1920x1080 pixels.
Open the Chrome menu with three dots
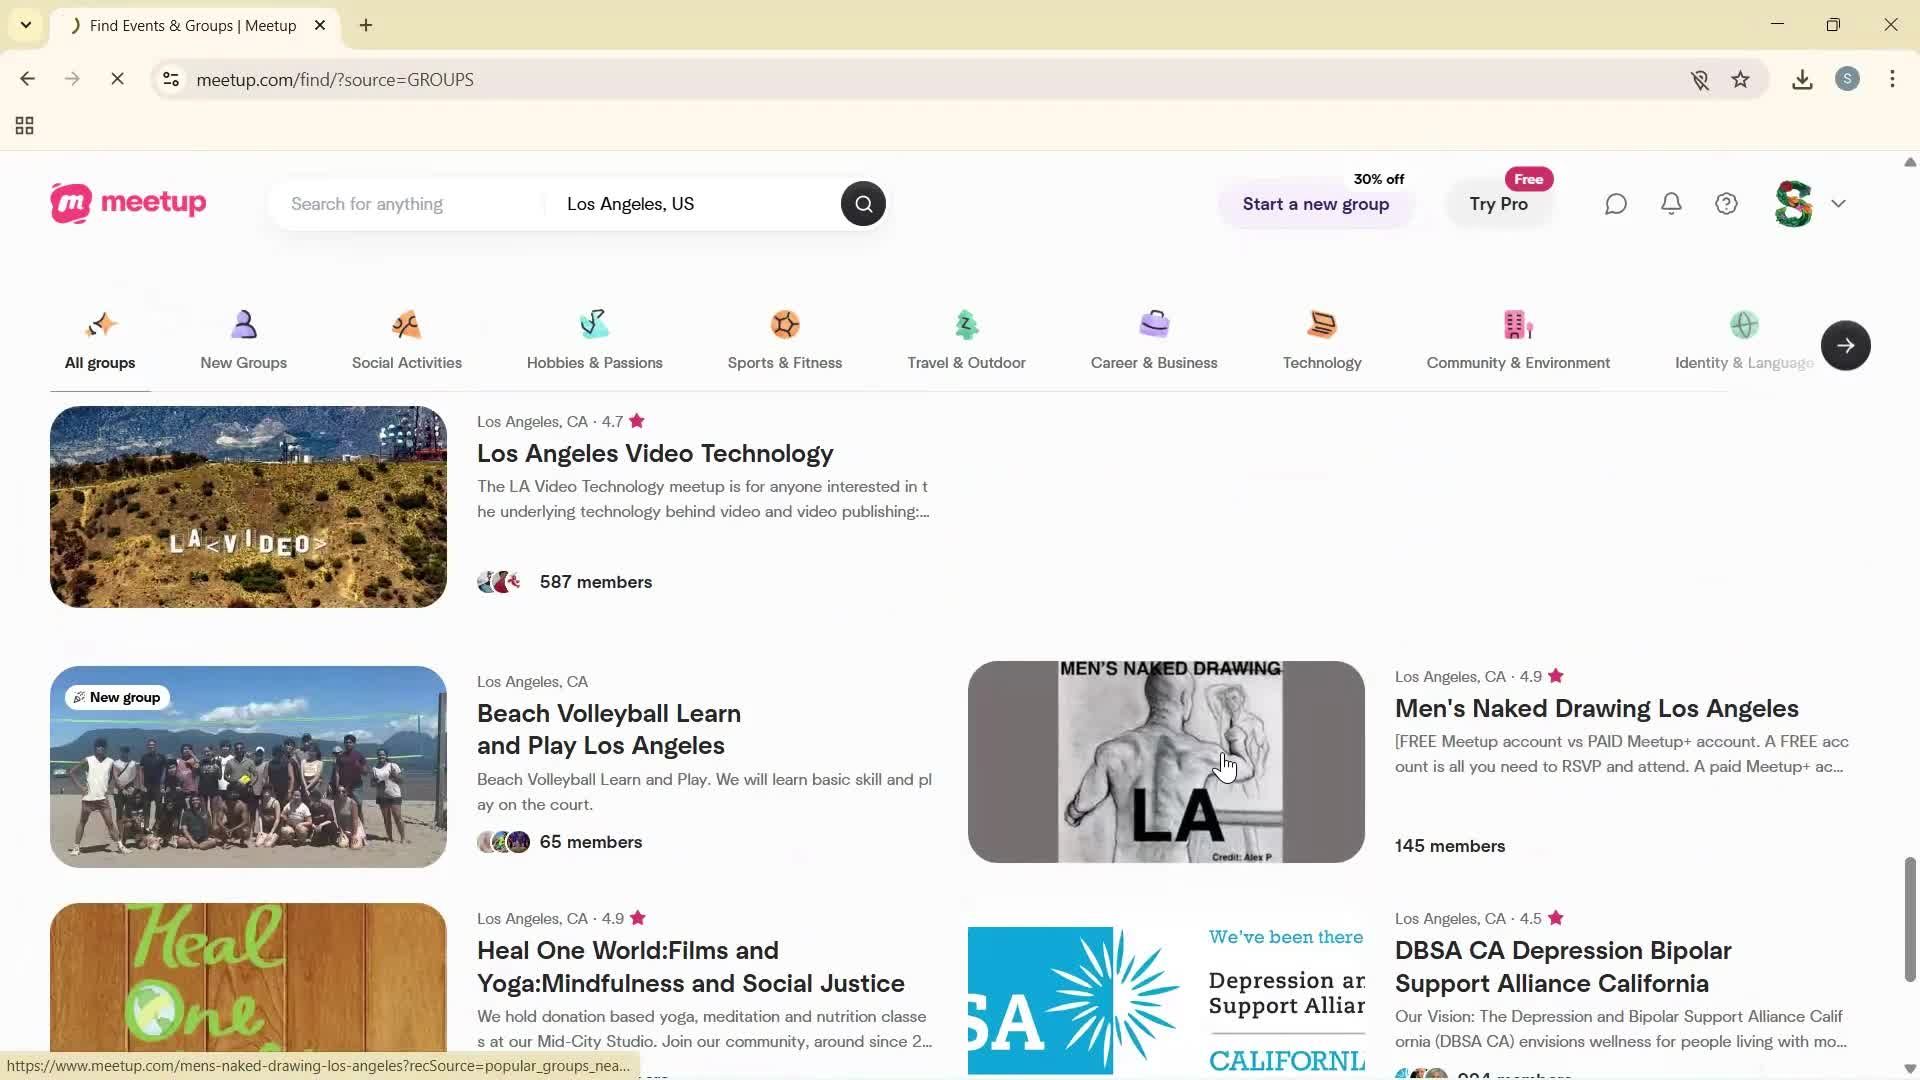(1892, 79)
